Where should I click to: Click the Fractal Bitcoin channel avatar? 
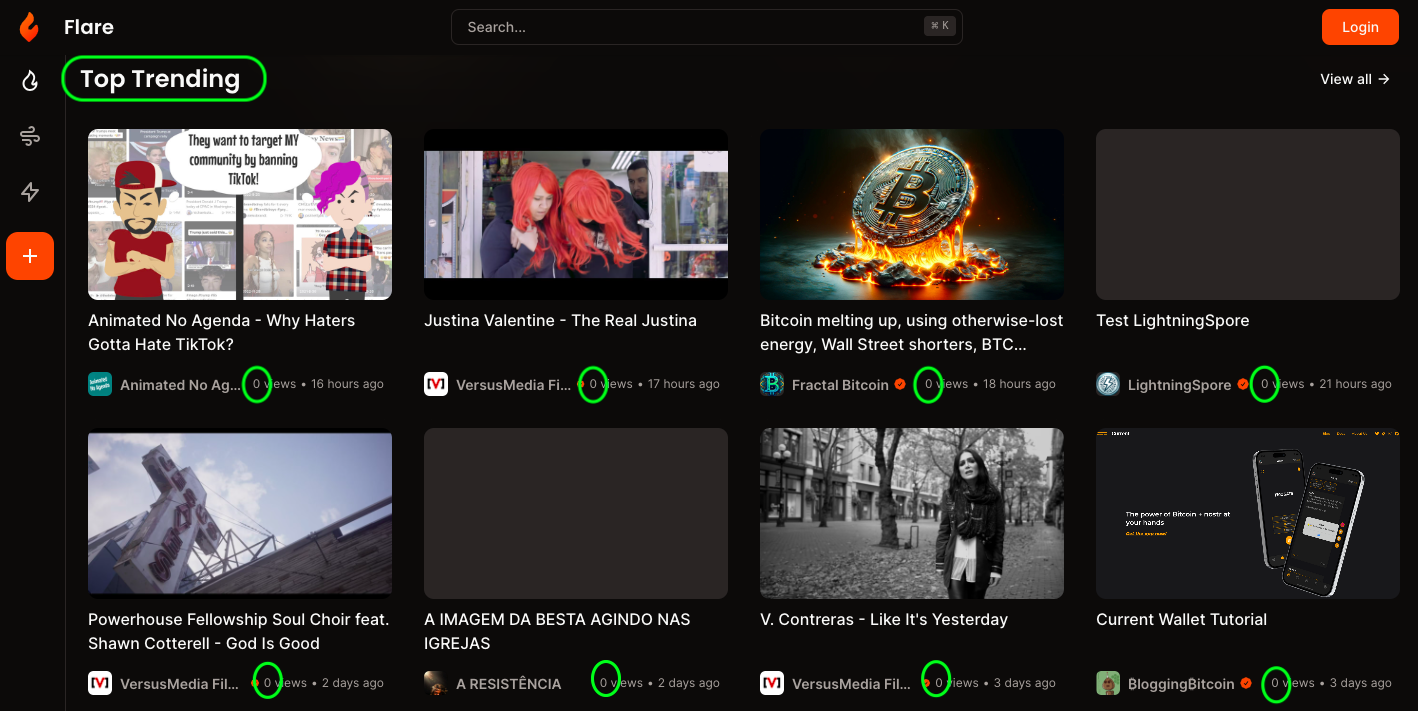coord(772,384)
